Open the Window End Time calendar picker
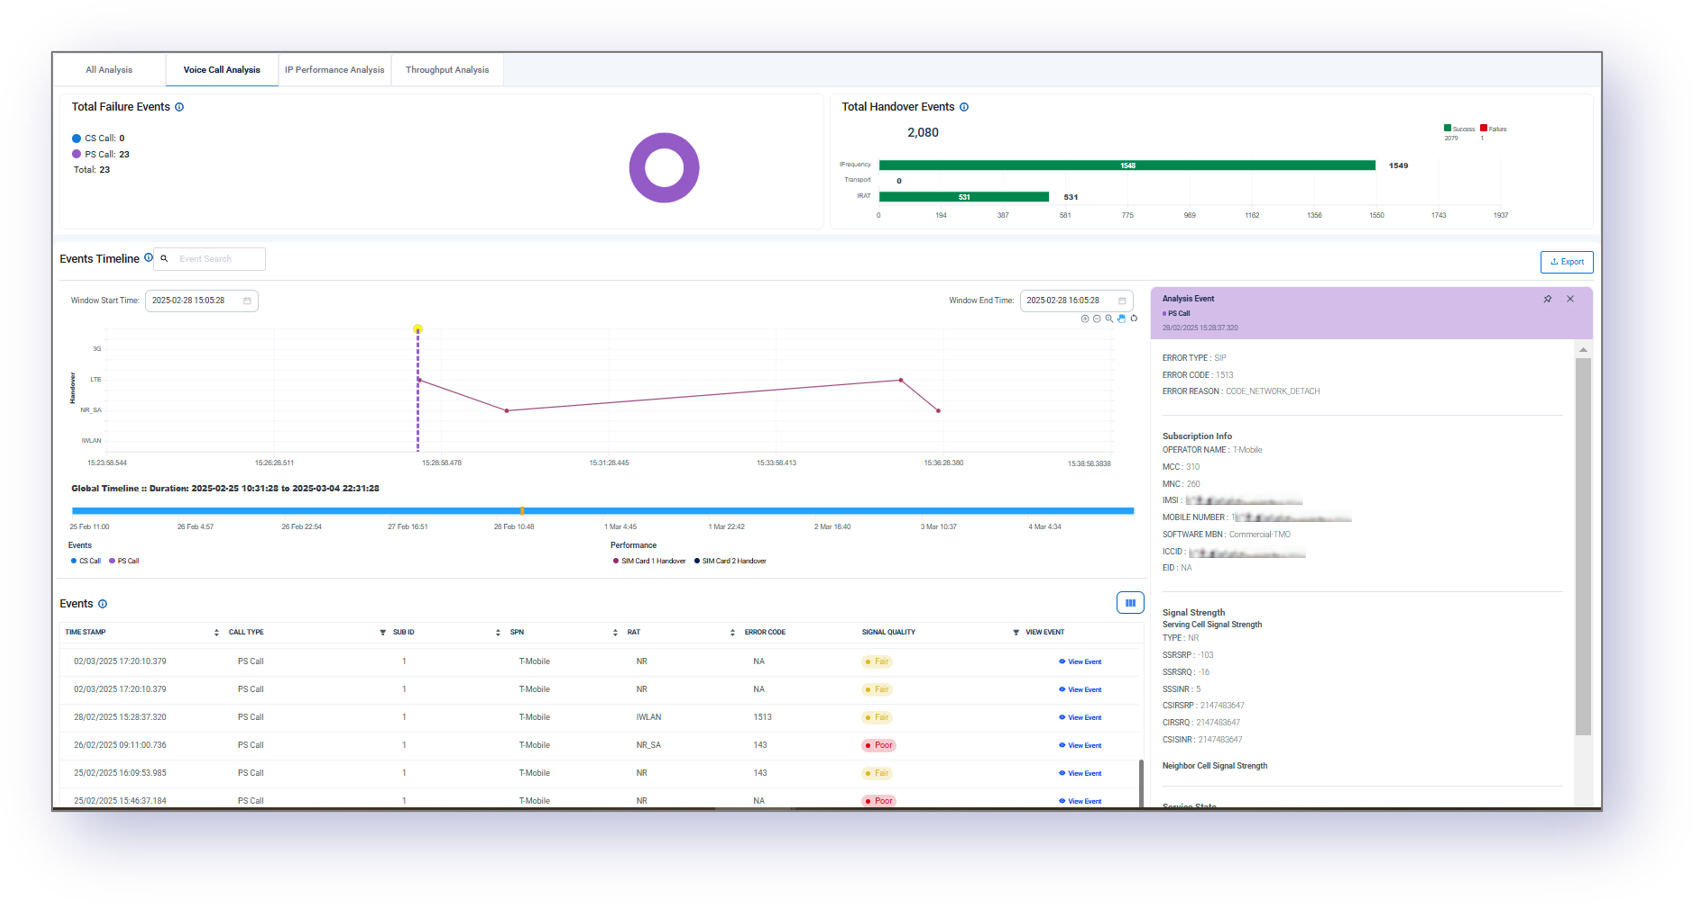 click(x=1122, y=301)
